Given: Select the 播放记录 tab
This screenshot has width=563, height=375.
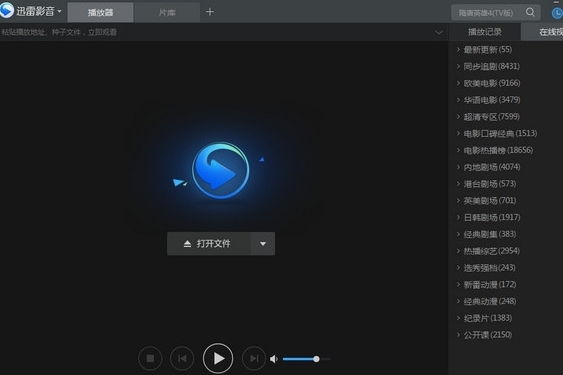Looking at the screenshot, I should [485, 32].
